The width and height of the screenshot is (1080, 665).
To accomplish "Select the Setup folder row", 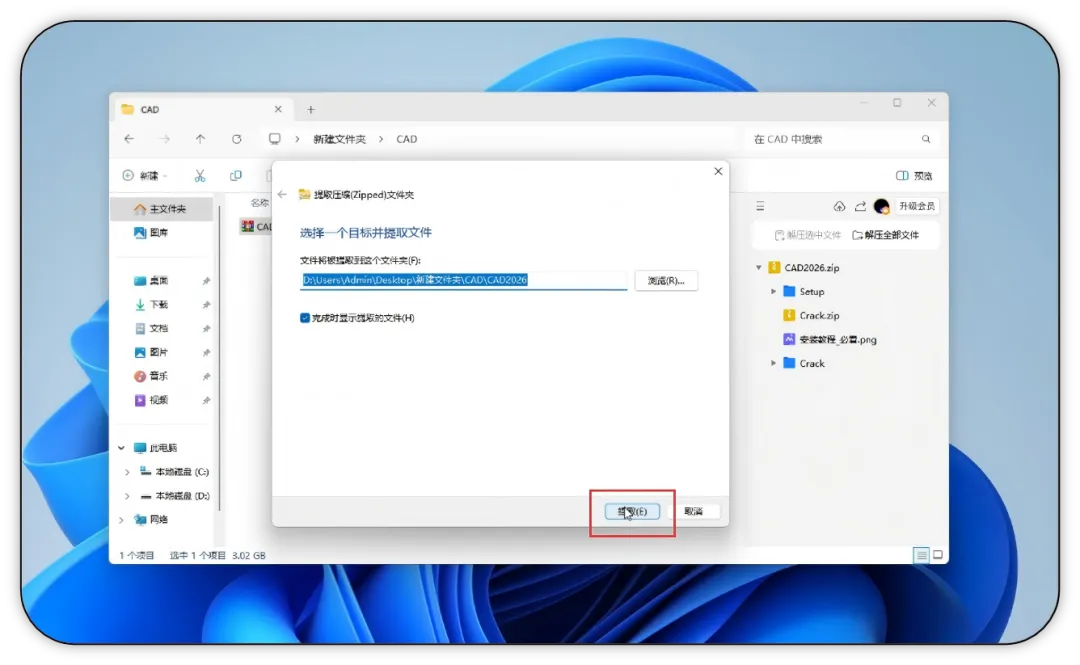I will 803,291.
